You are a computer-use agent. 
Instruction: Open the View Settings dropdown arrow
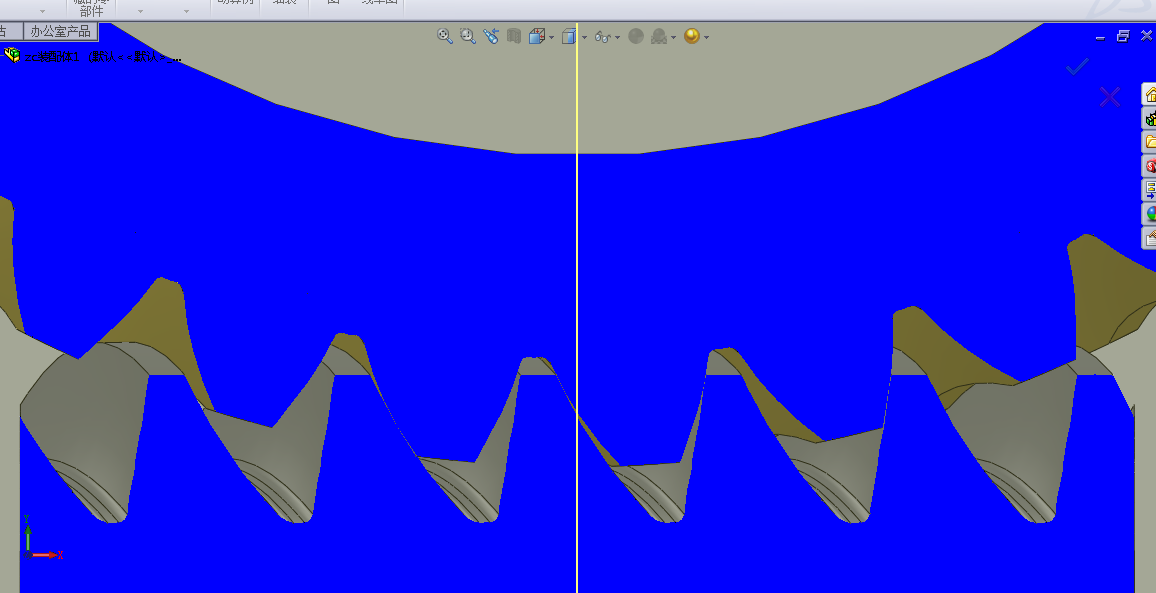point(707,37)
